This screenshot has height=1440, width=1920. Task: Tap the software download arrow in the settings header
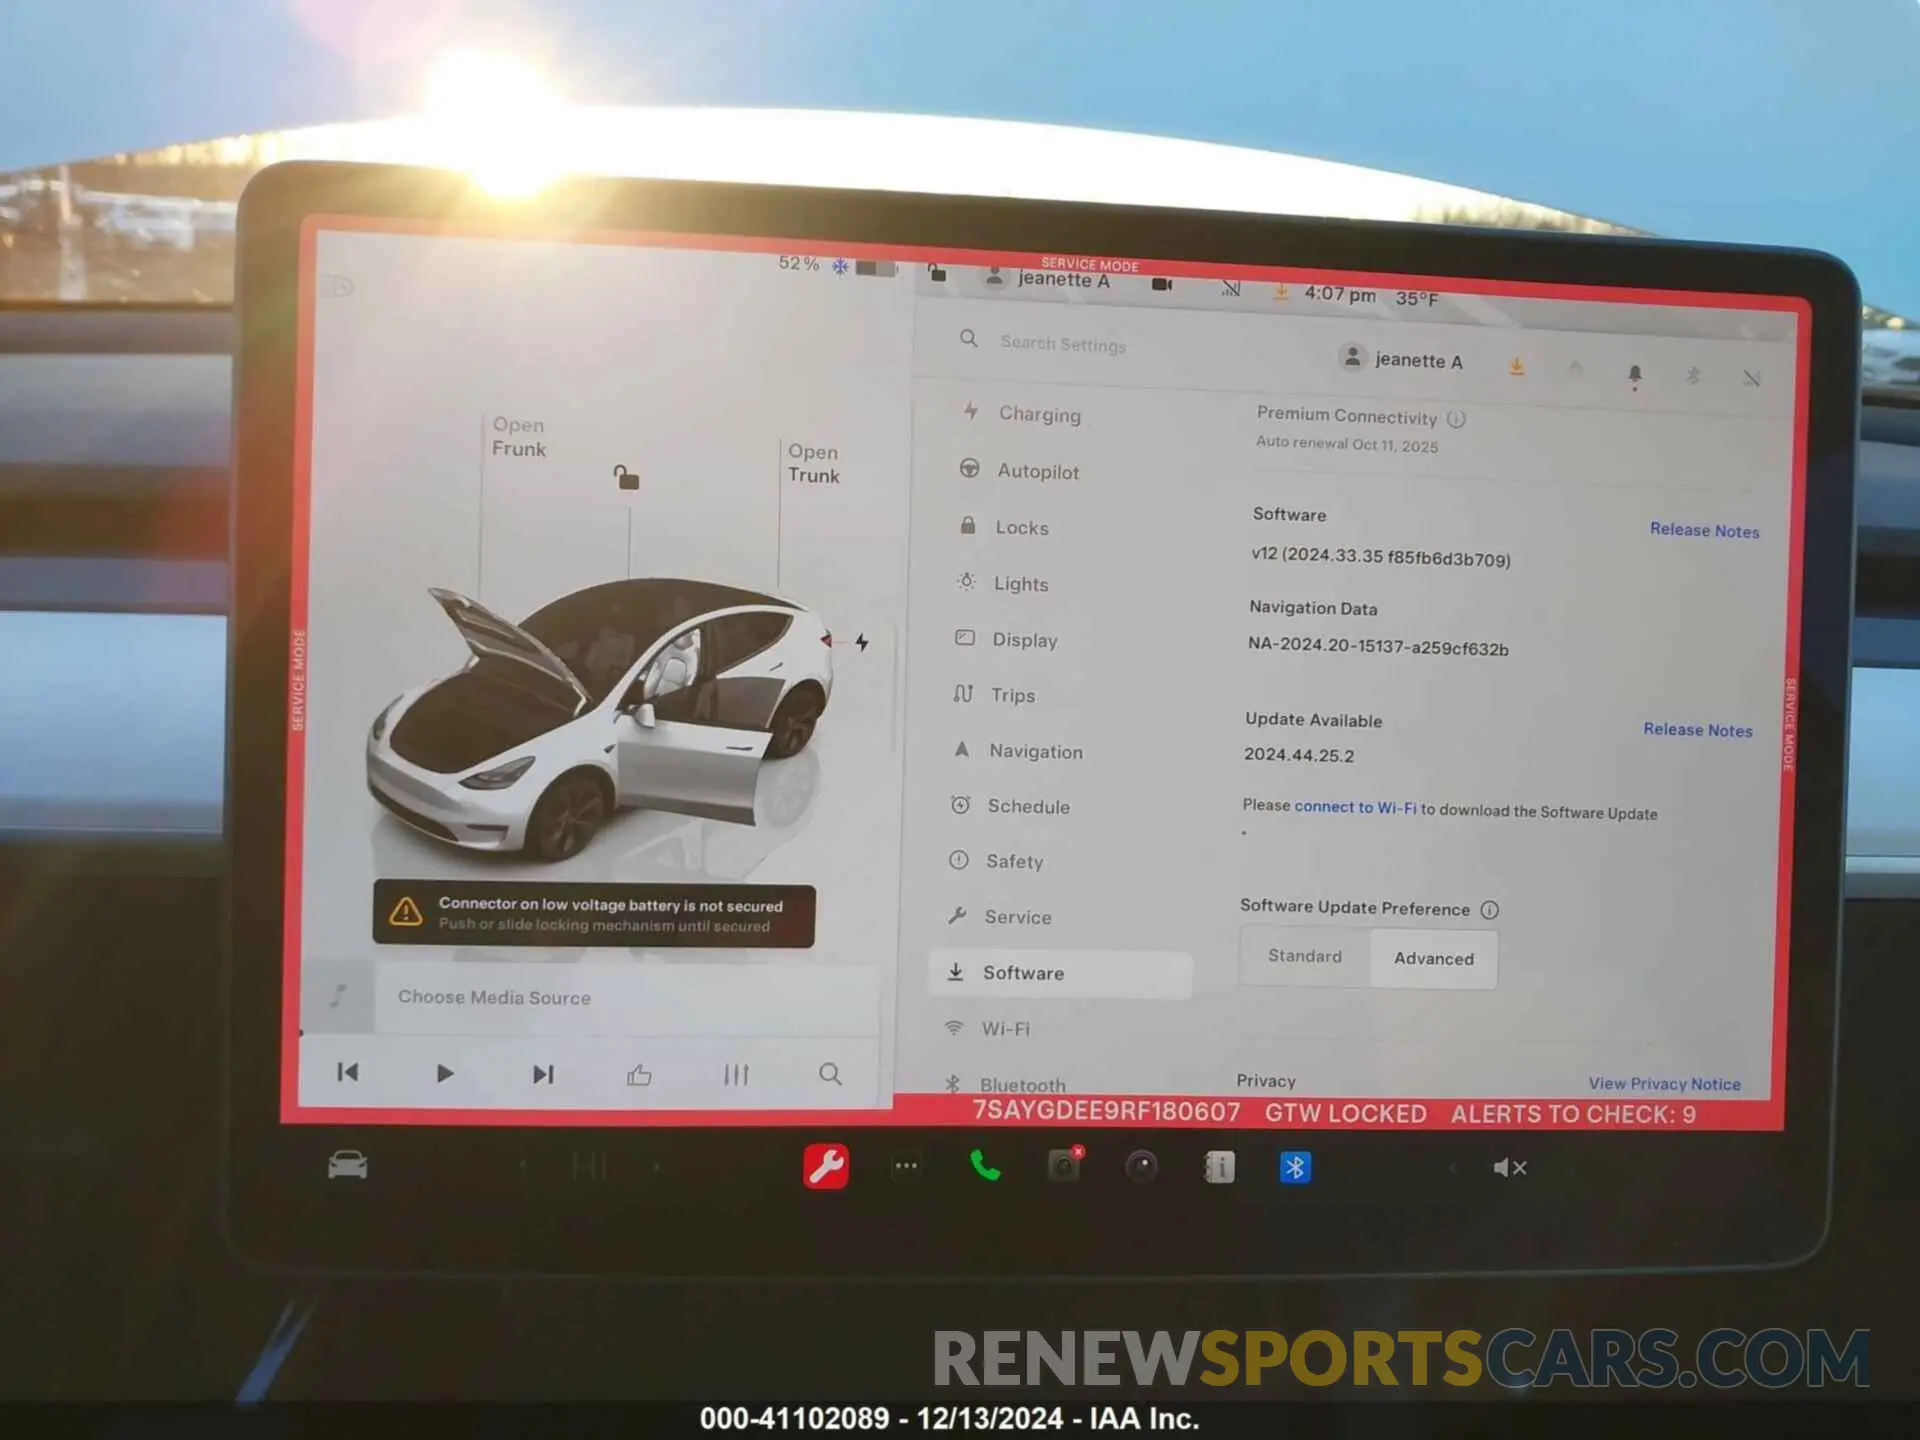point(1517,368)
